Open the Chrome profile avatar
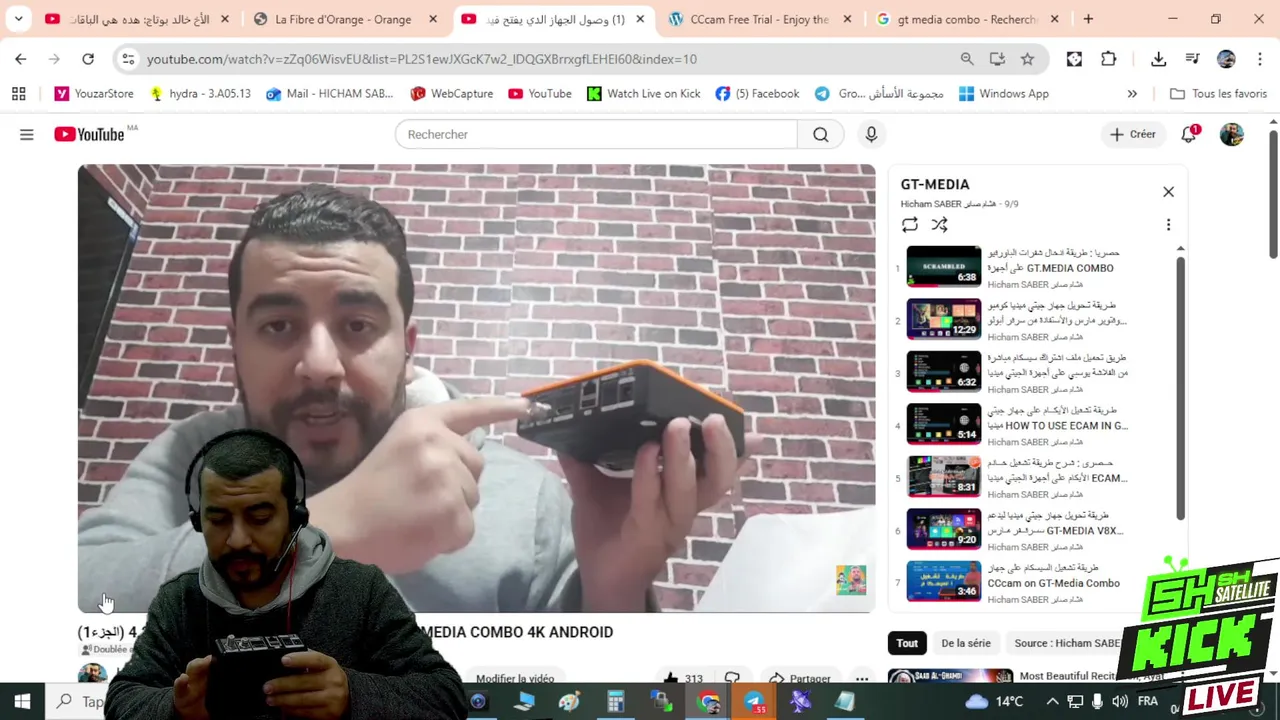This screenshot has width=1280, height=720. [1226, 59]
